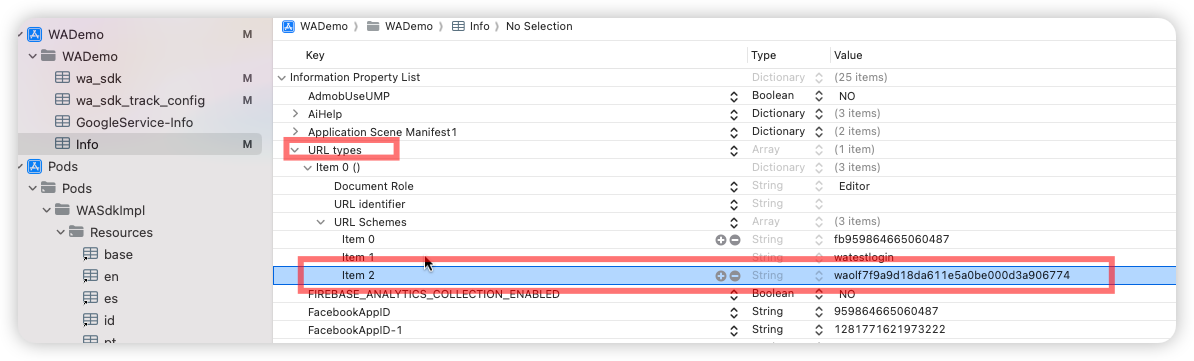Change FIREBASE_ANALYTICS_COLLECTION_ENABLED Boolean value stepper

point(819,294)
